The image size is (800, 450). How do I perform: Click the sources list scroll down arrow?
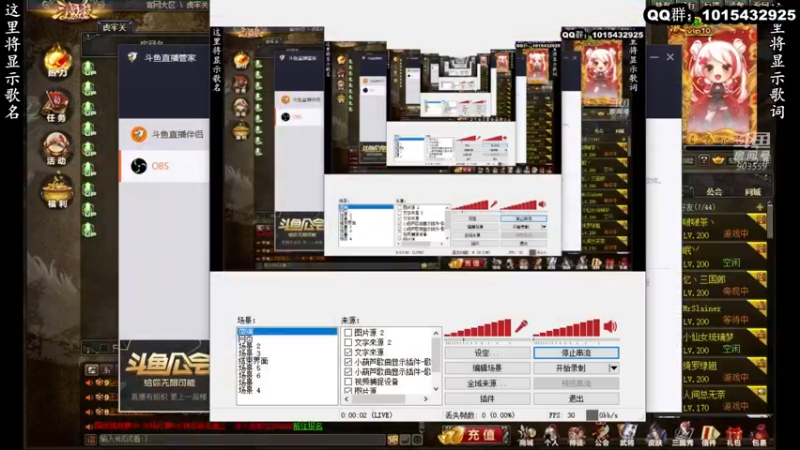coord(436,389)
